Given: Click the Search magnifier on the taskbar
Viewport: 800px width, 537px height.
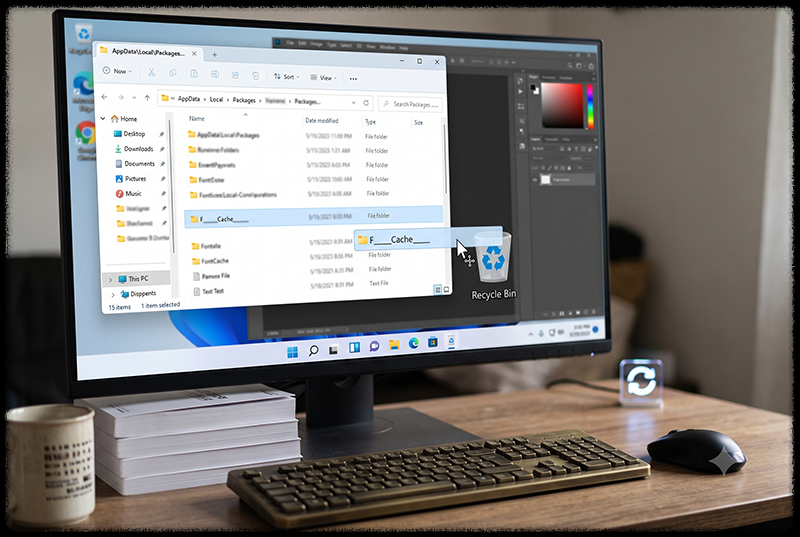Looking at the screenshot, I should pos(313,350).
